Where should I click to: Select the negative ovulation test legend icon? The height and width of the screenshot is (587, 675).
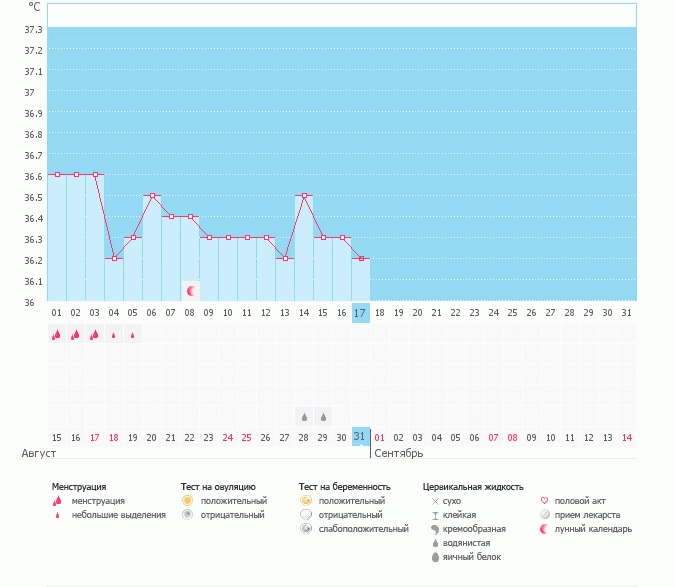[x=187, y=514]
